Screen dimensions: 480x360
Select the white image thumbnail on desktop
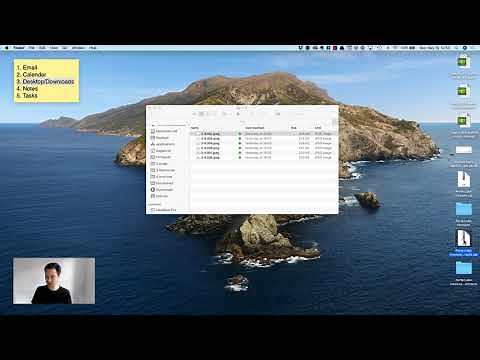464,150
